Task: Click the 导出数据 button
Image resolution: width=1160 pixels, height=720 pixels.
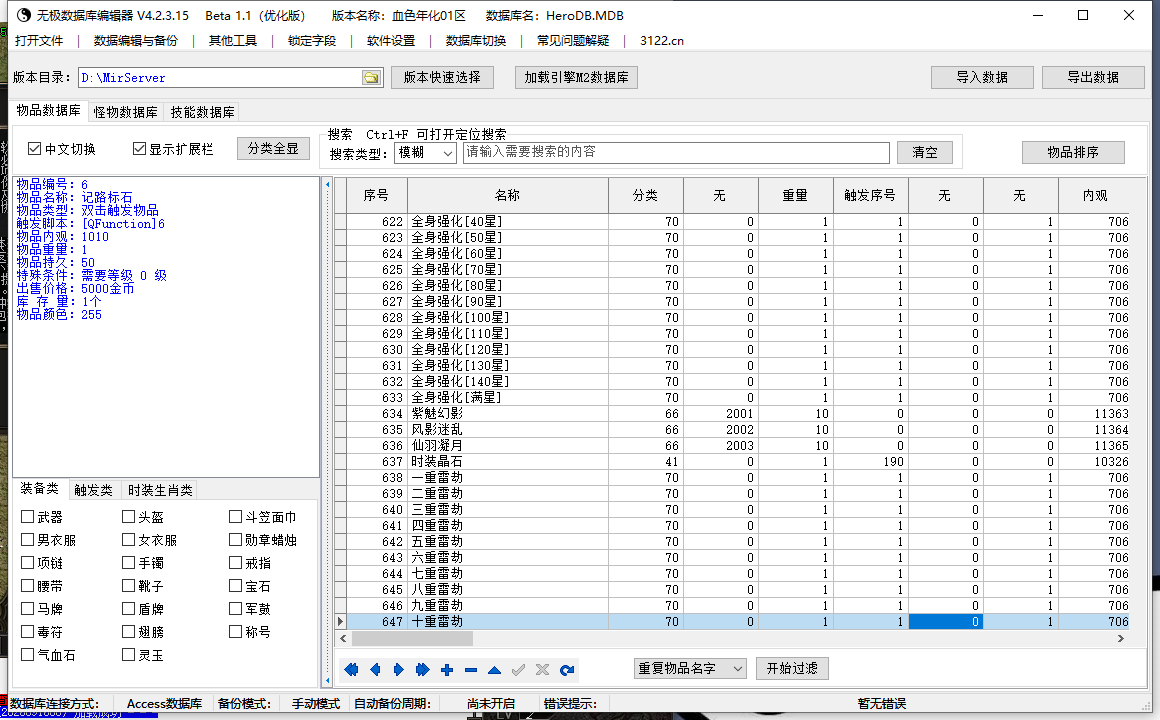Action: (x=1093, y=77)
